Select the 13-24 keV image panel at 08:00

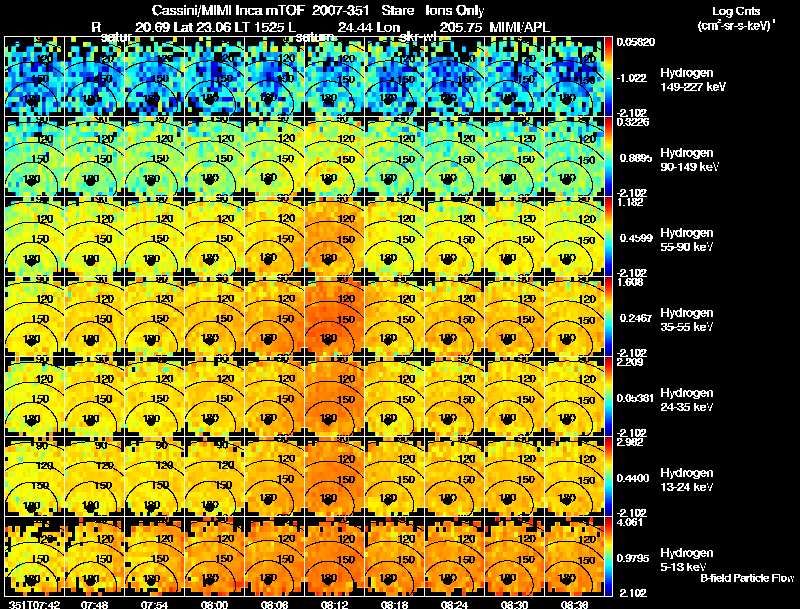coord(215,477)
